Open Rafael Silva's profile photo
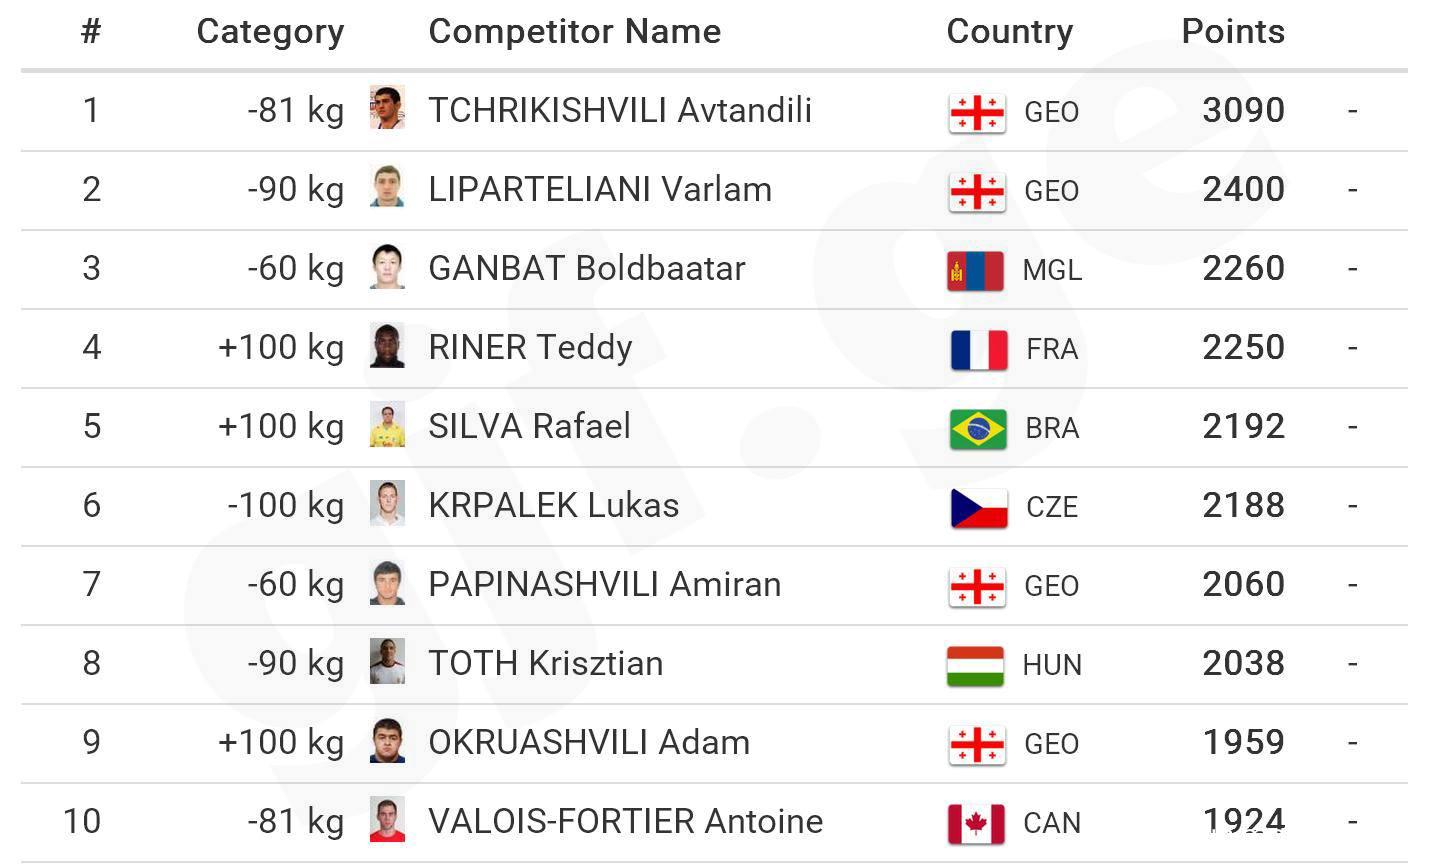Viewport: 1432px width, 864px height. coord(387,425)
